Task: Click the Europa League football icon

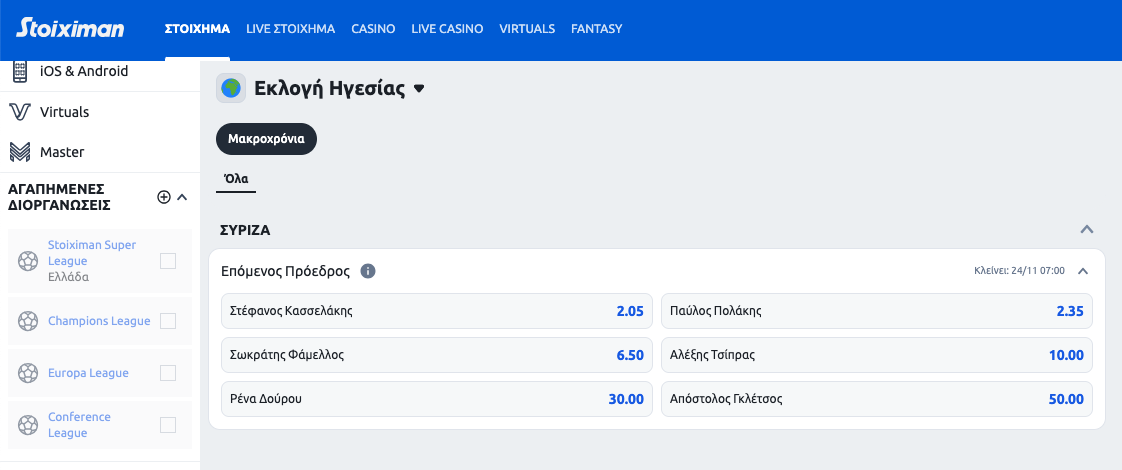Action: 28,373
